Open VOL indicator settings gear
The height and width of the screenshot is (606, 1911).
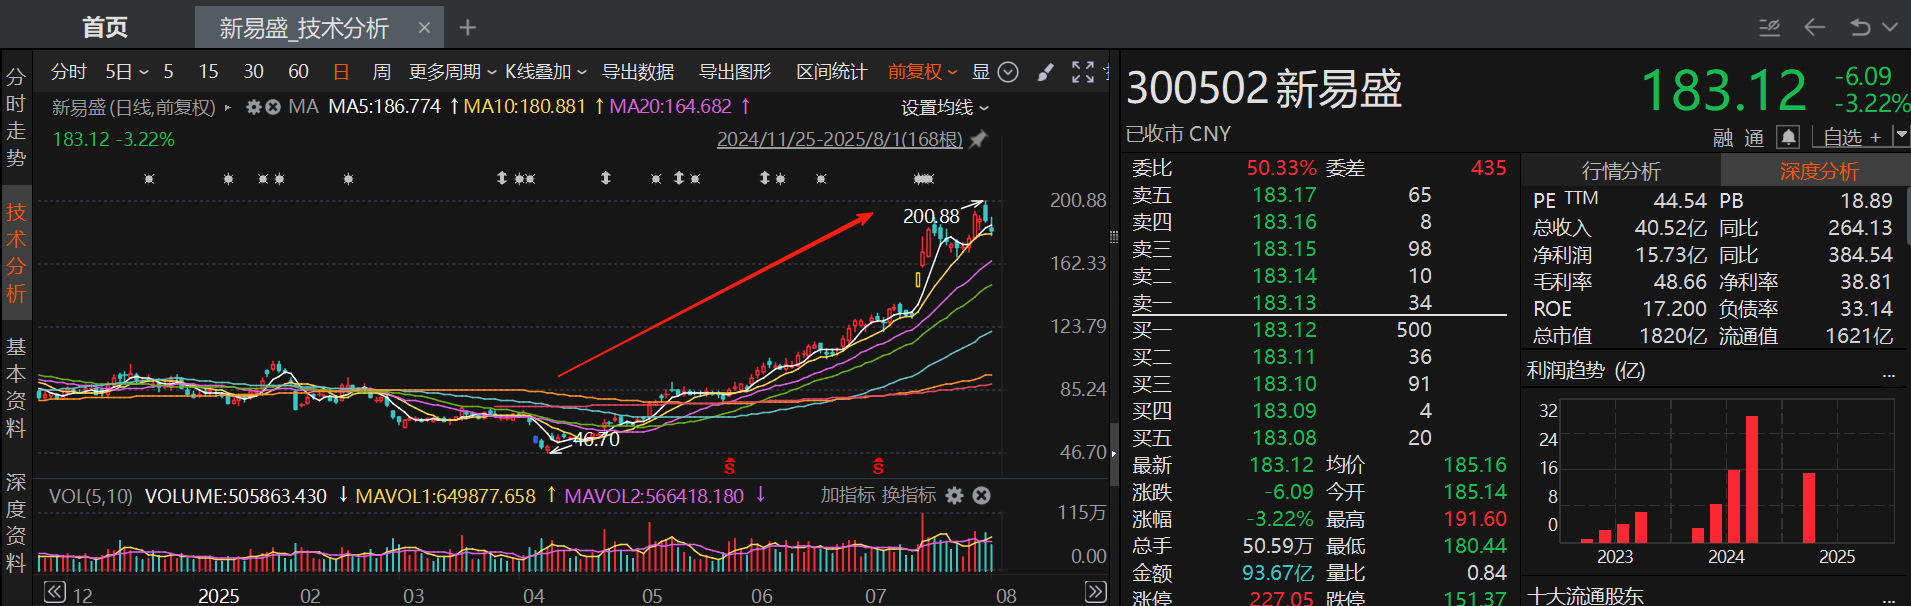pos(955,496)
